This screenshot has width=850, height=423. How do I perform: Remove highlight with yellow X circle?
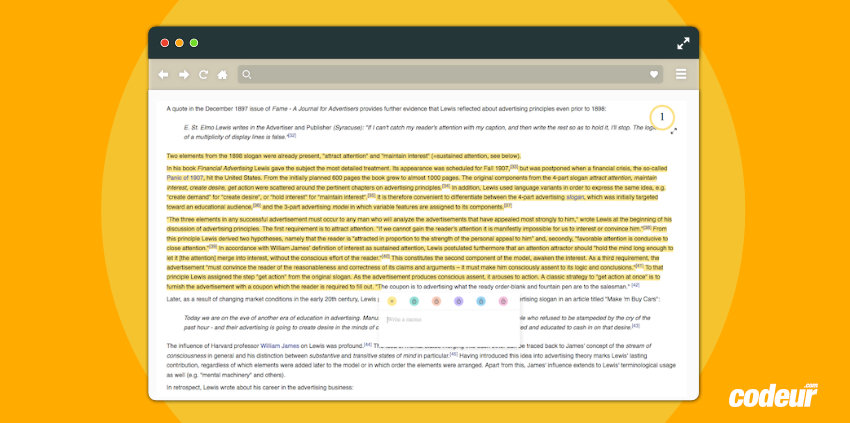point(392,300)
